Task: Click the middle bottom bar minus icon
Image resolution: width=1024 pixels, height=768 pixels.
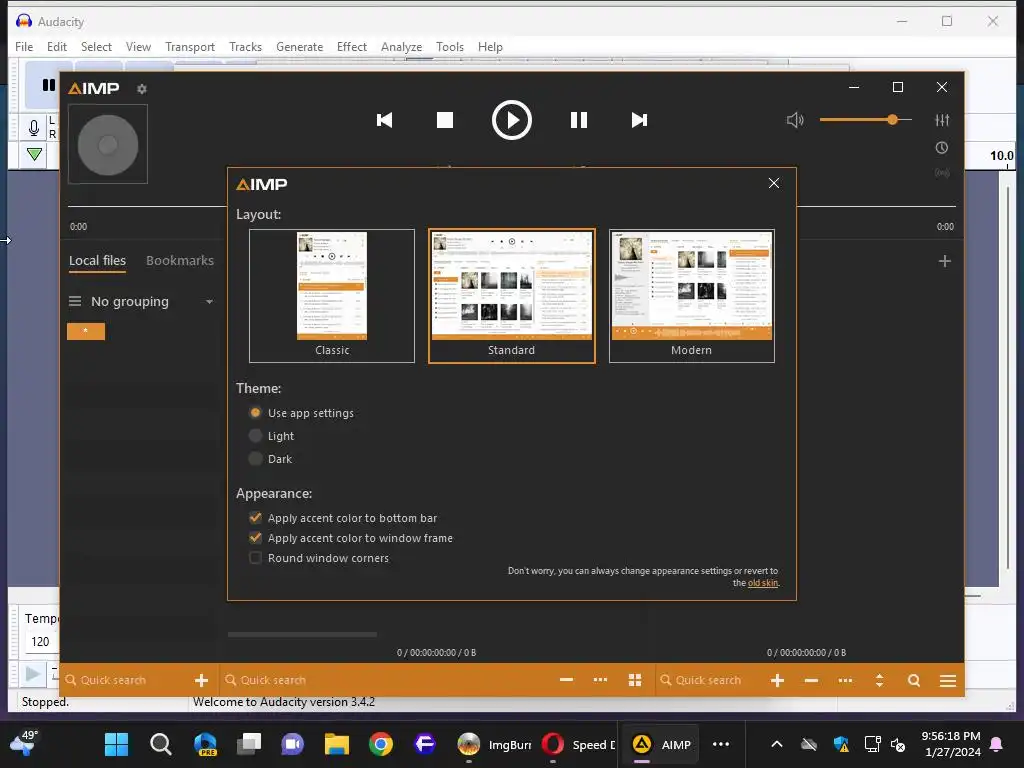Action: click(x=566, y=680)
